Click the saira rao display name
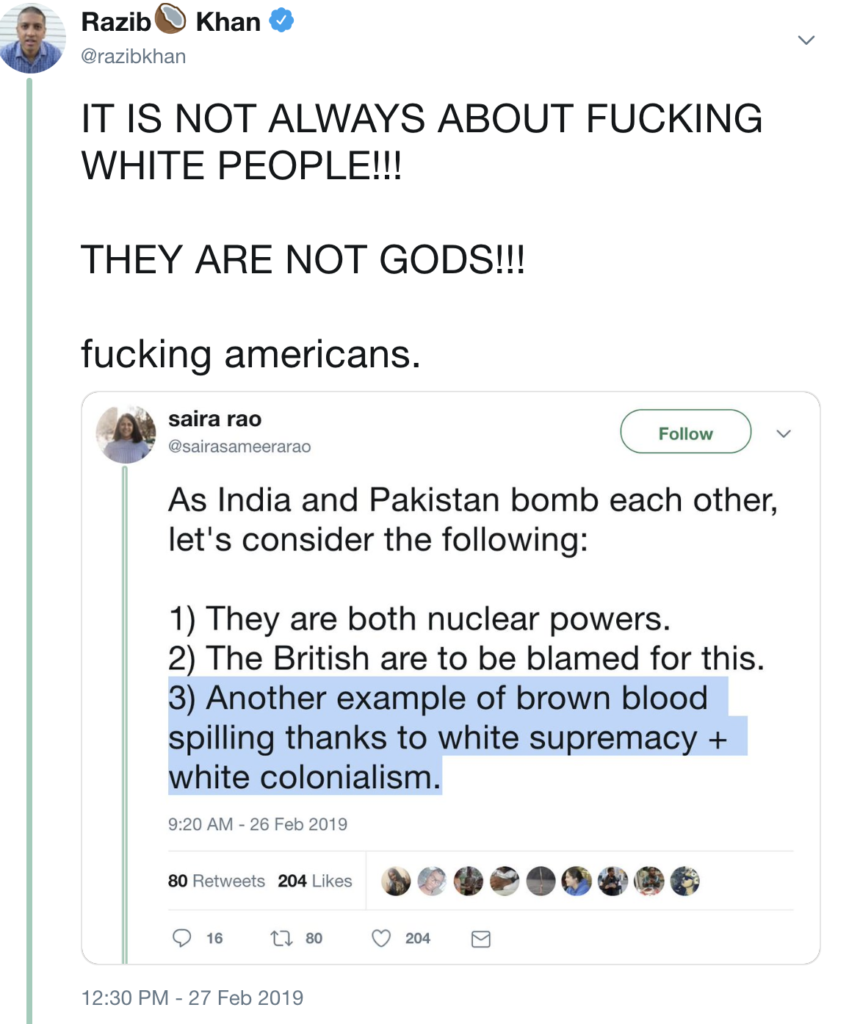Screen dimensions: 849x1024 (x=214, y=420)
